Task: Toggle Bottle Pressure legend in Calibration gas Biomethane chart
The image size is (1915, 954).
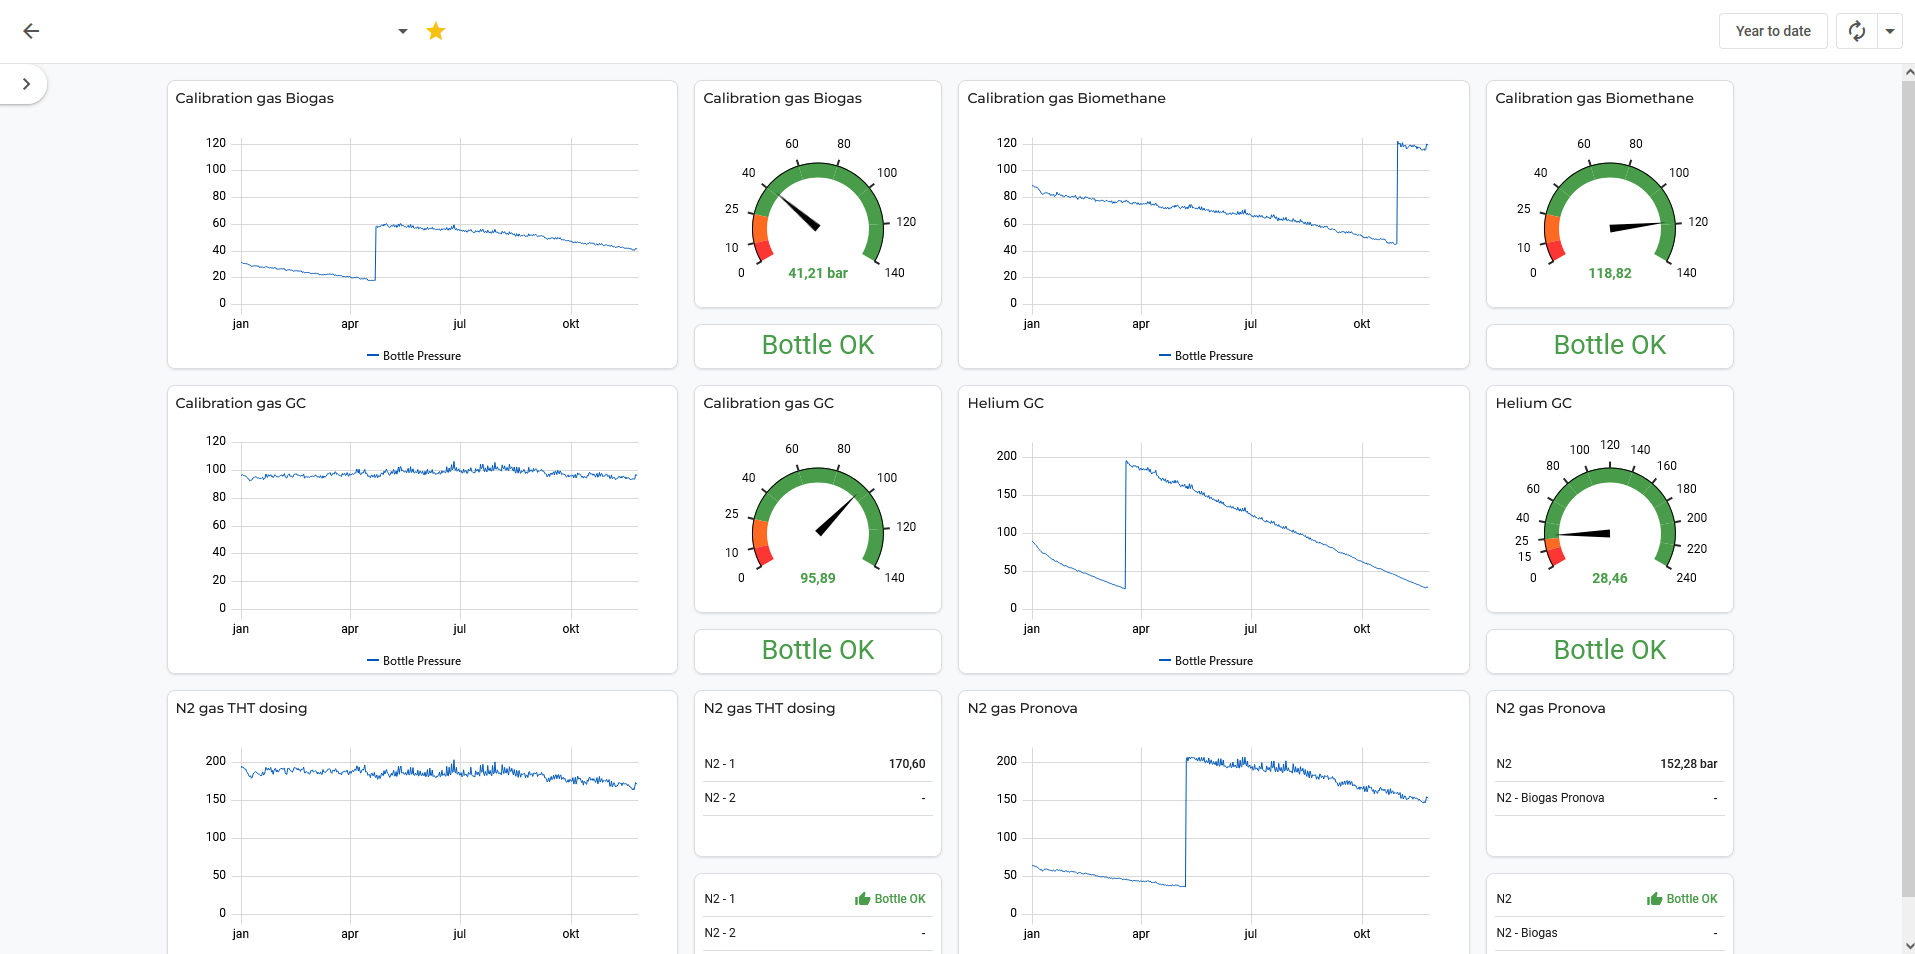Action: pyautogui.click(x=1206, y=356)
